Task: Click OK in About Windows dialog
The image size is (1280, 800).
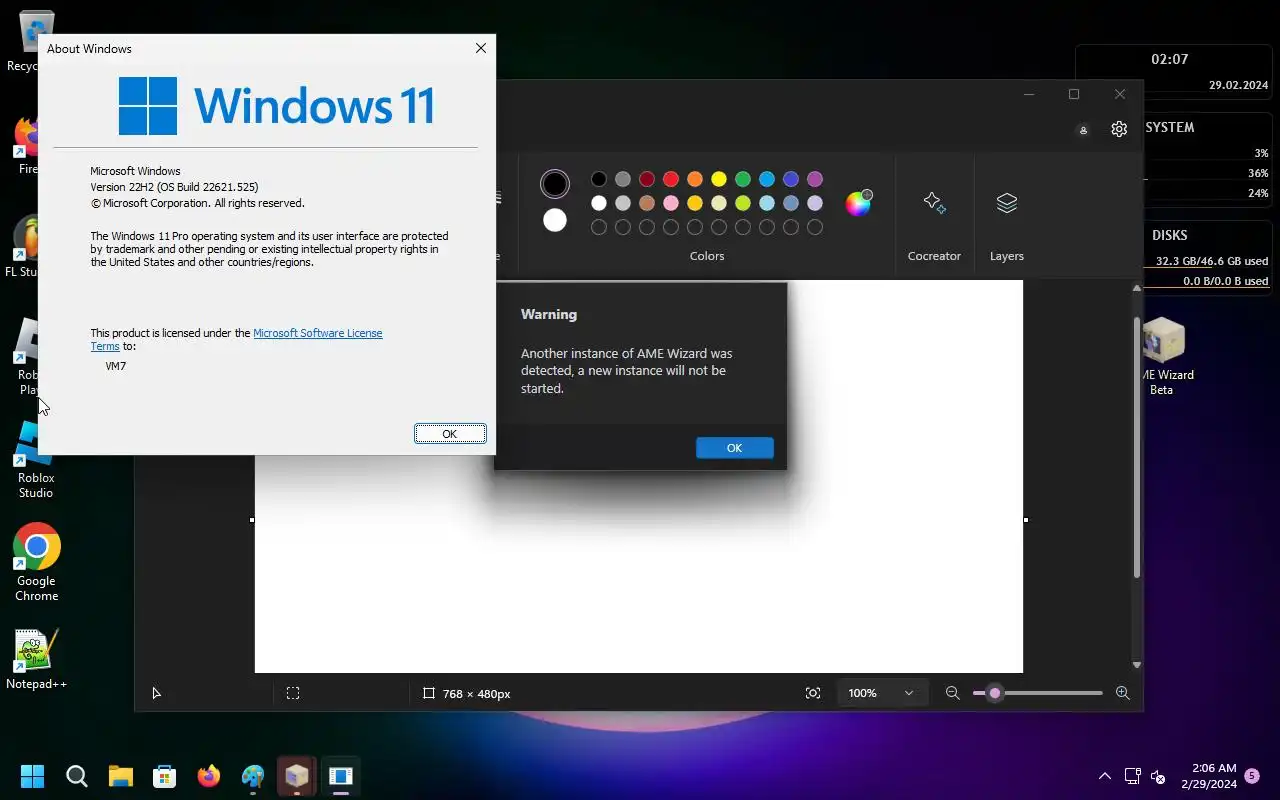Action: 450,433
